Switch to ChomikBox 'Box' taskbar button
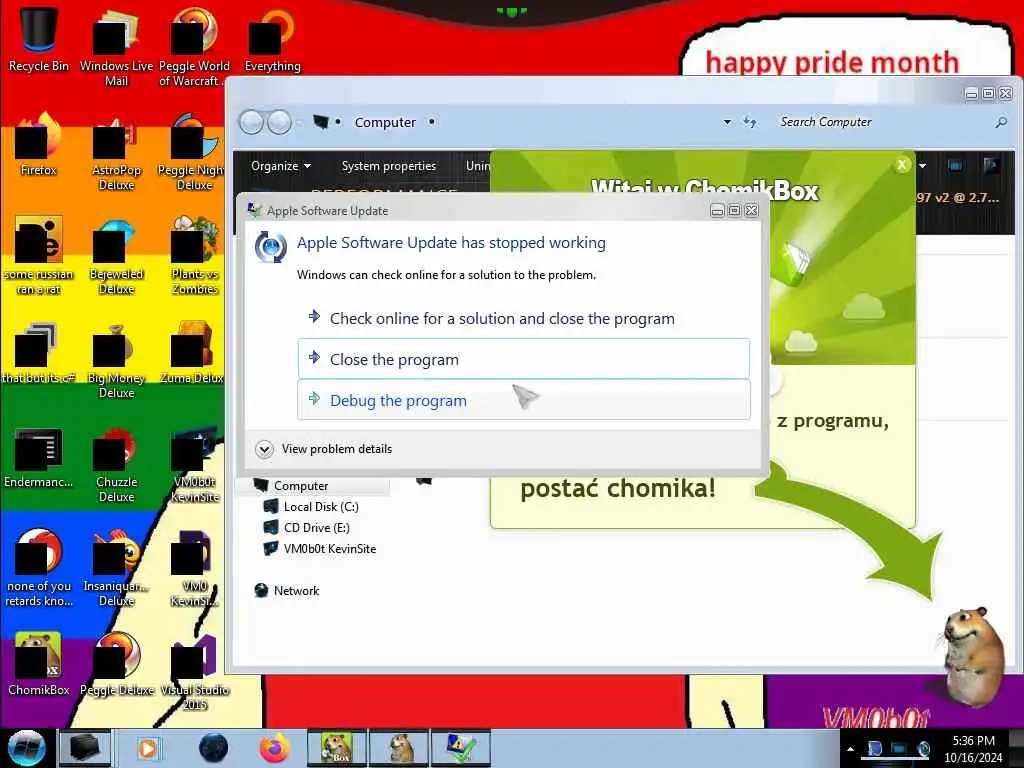The height and width of the screenshot is (768, 1024). point(336,748)
